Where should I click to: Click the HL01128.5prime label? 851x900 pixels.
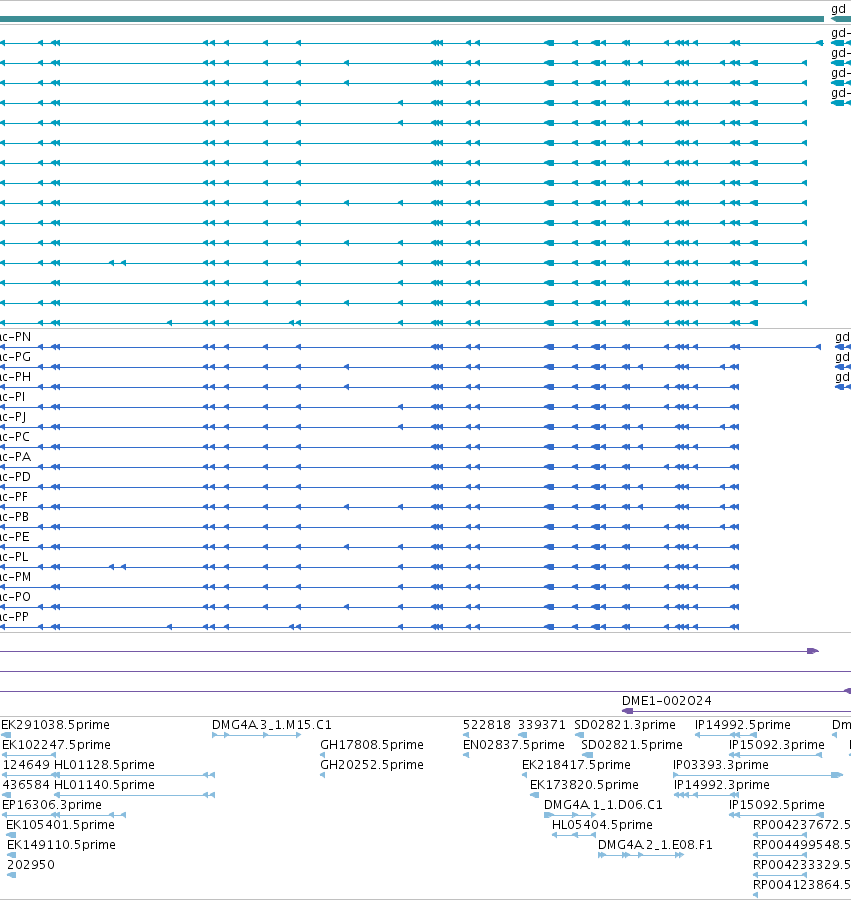104,765
